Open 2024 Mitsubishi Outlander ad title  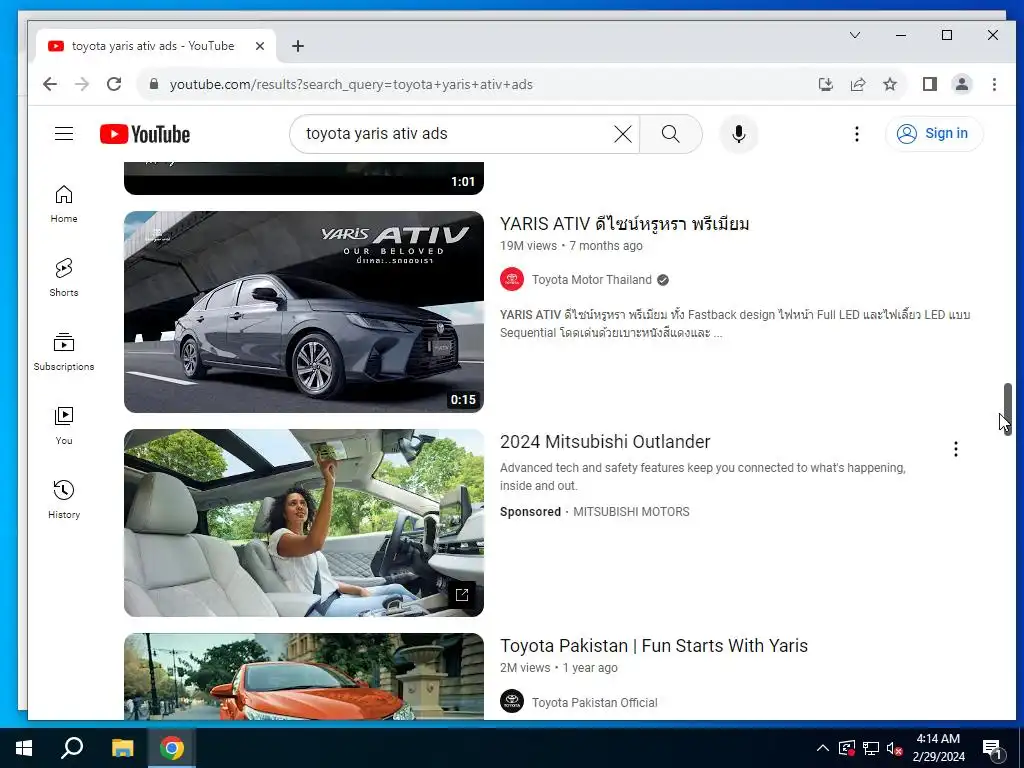(x=605, y=441)
